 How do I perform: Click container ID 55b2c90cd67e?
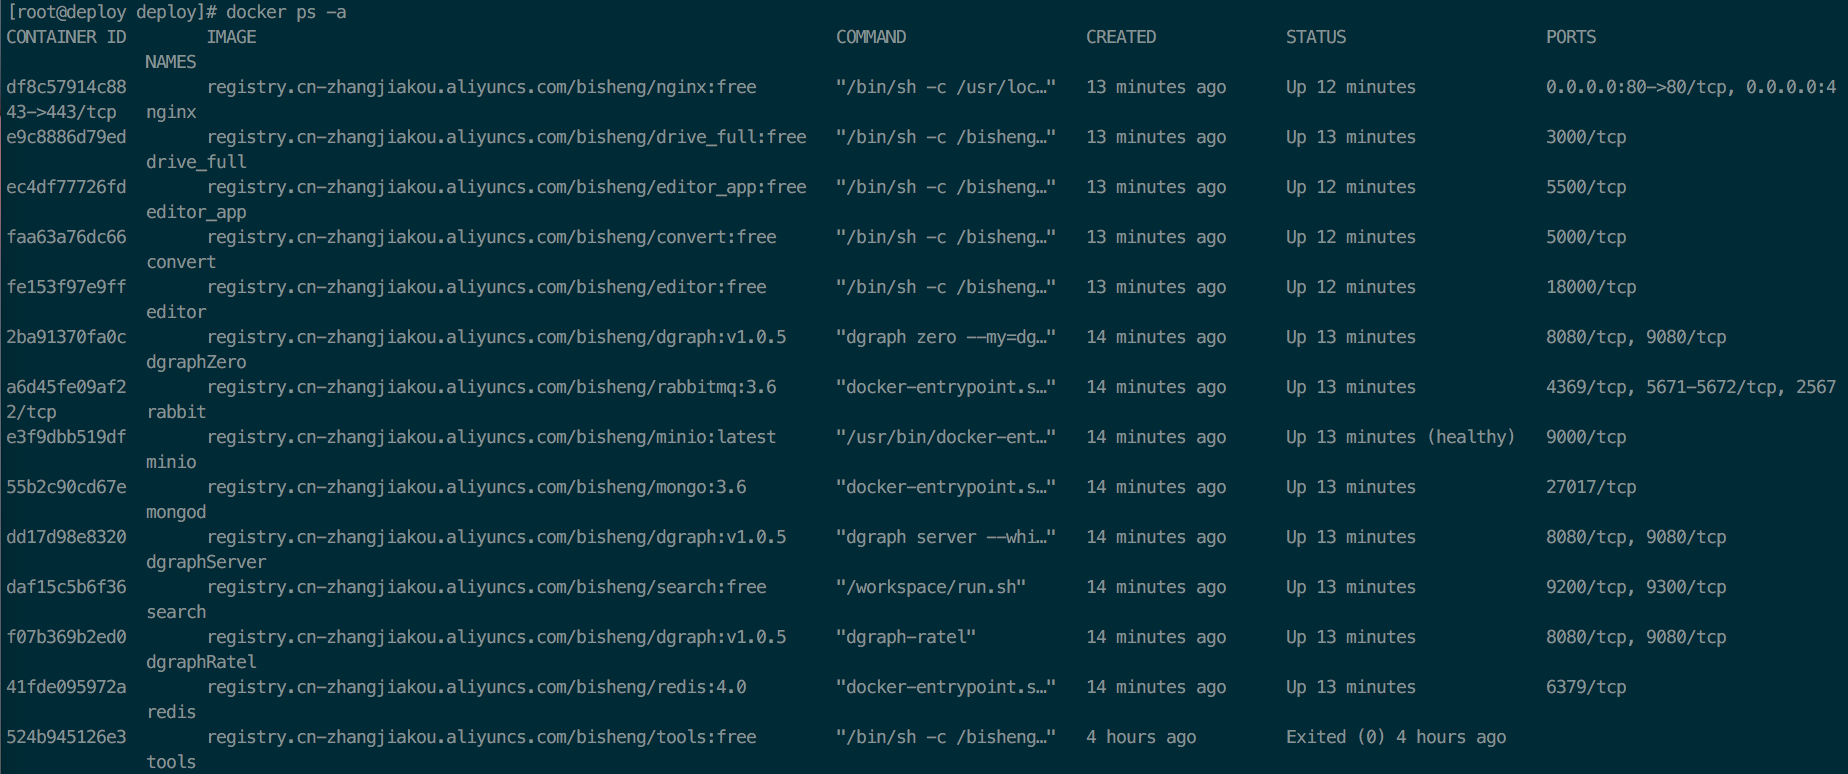(66, 487)
